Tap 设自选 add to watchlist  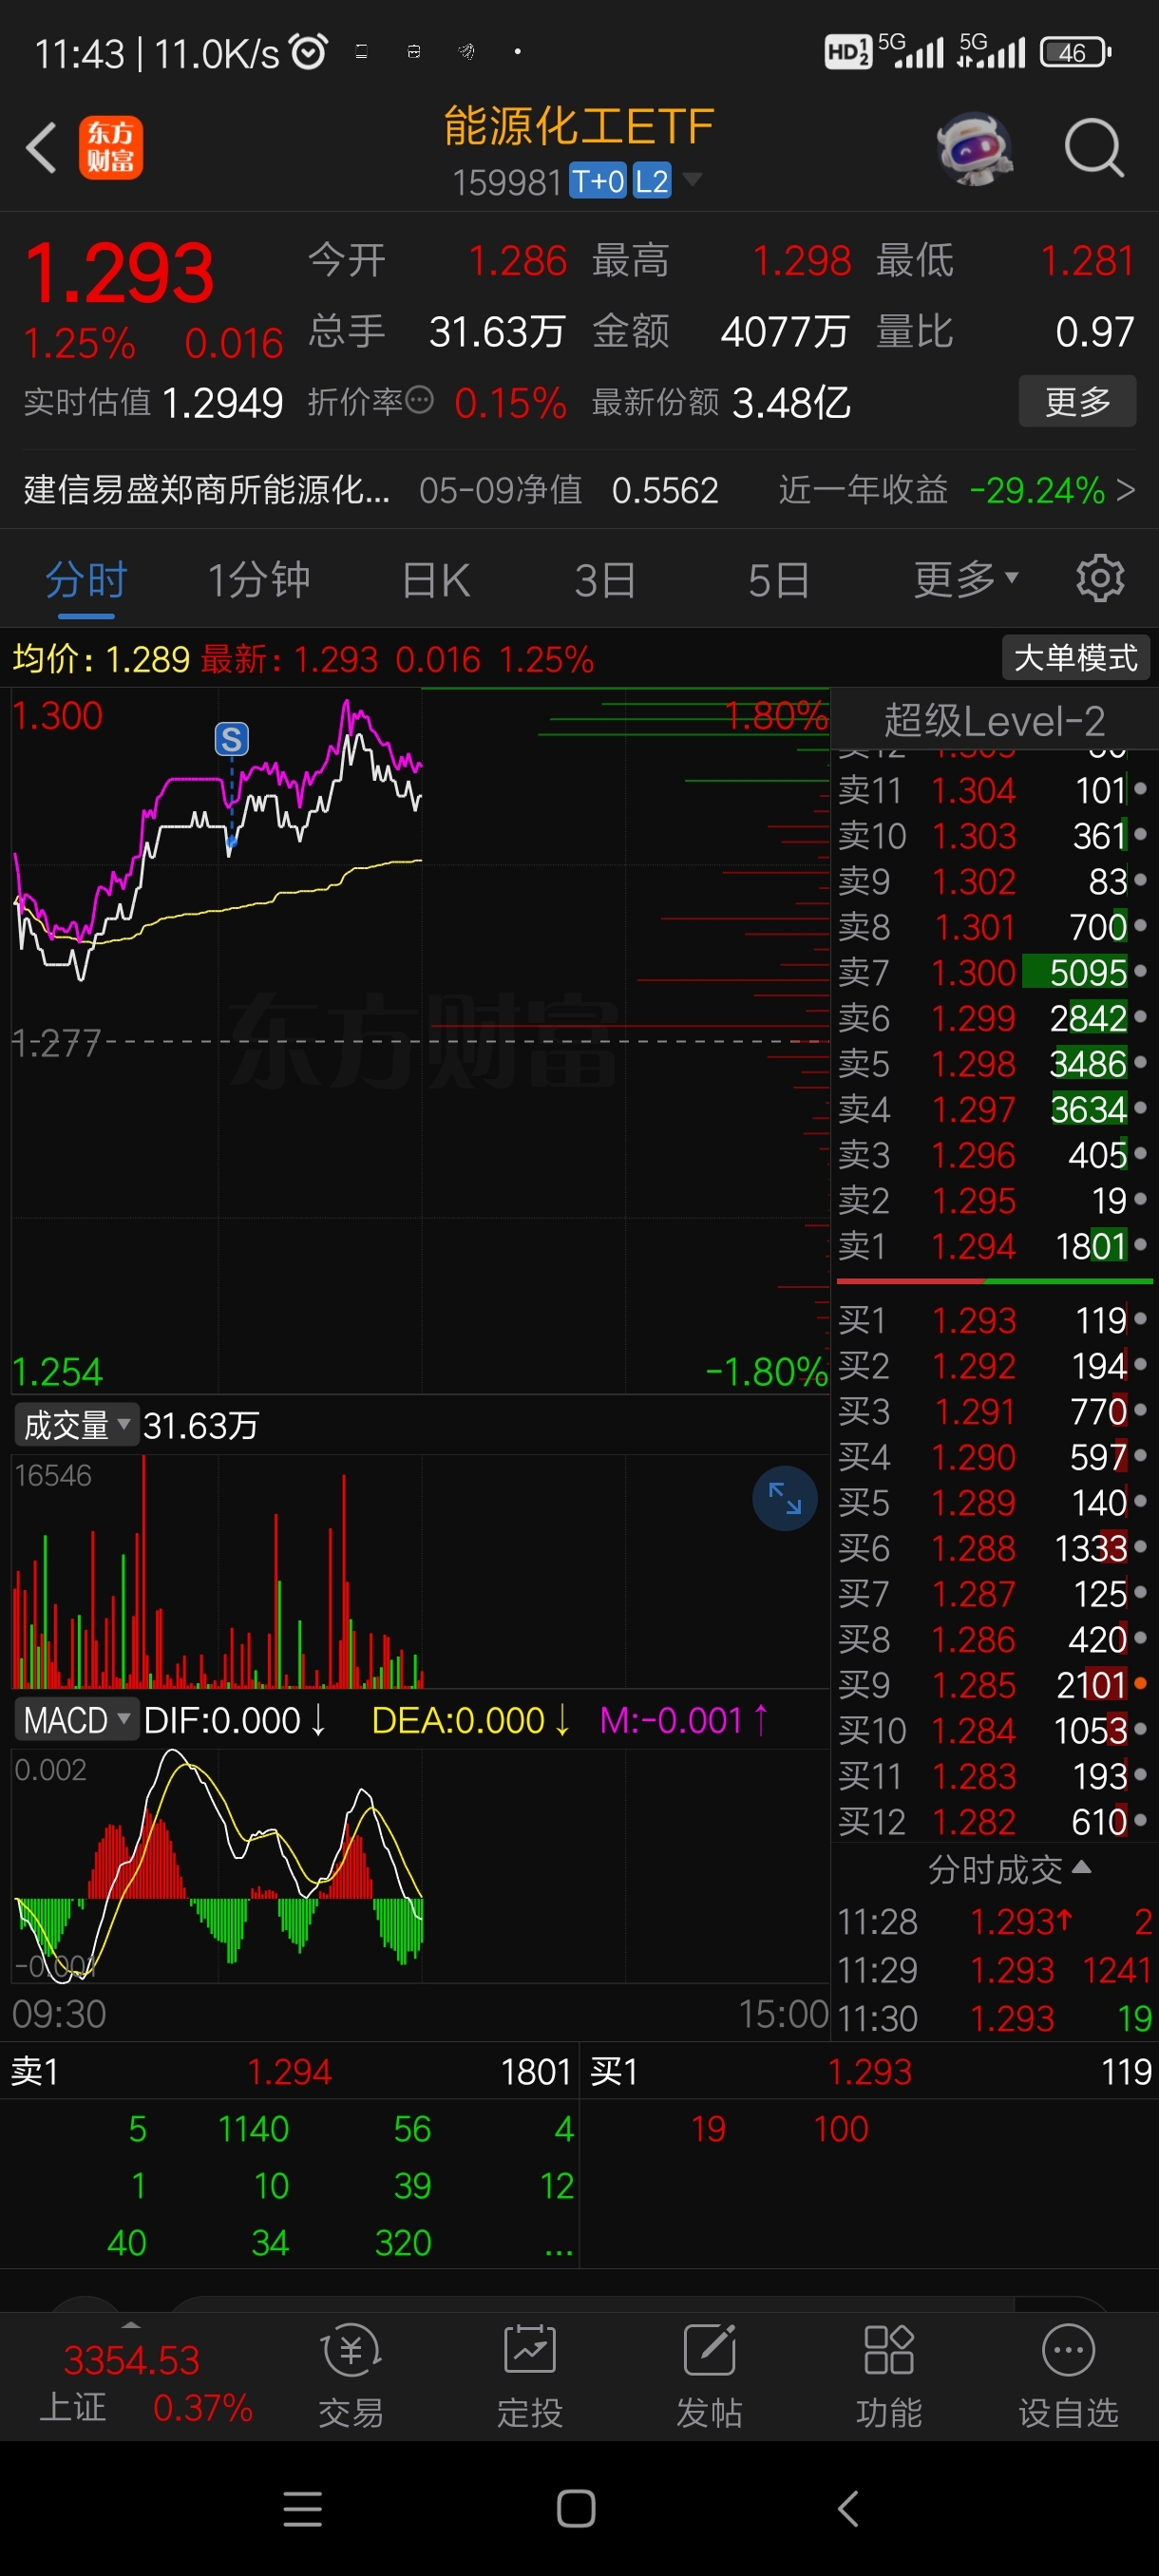pyautogui.click(x=1068, y=2376)
